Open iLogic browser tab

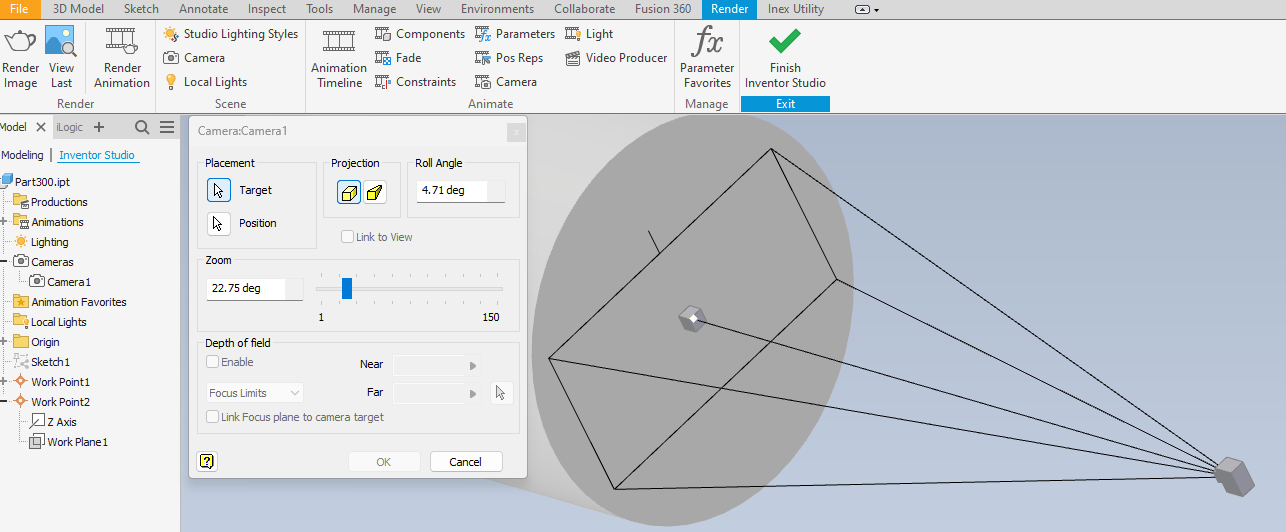70,127
